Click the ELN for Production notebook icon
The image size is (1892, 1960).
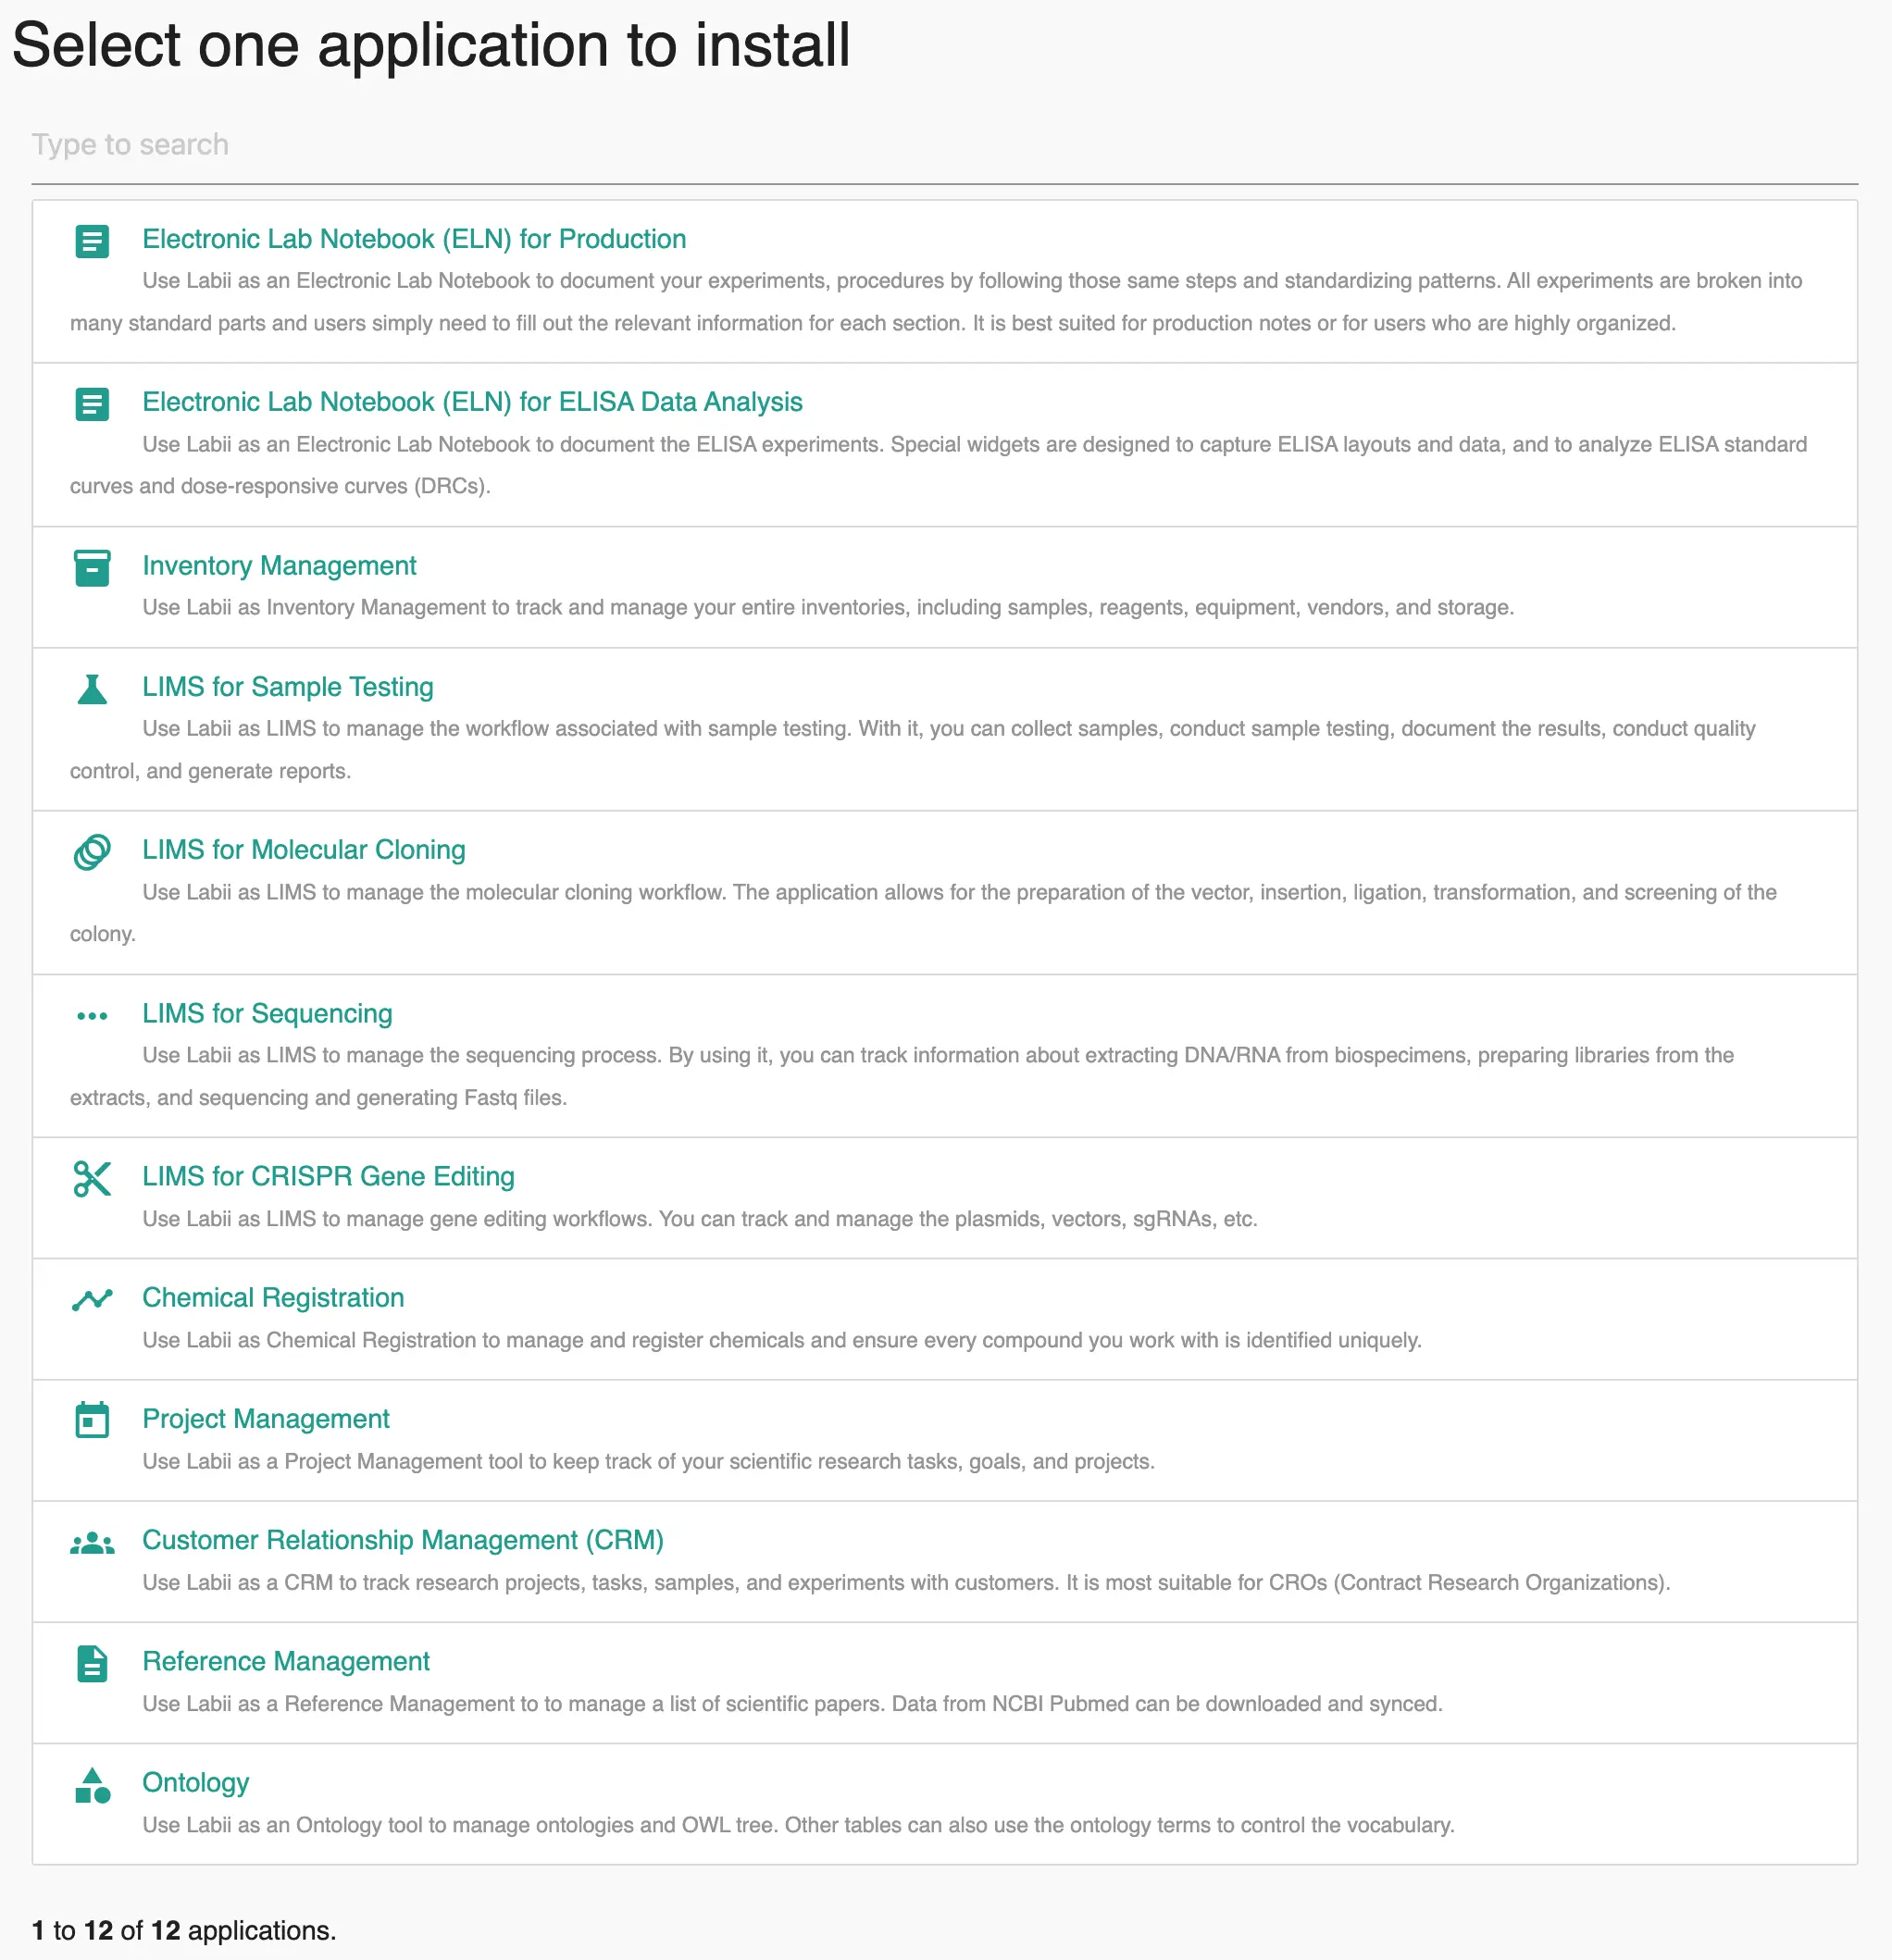92,241
